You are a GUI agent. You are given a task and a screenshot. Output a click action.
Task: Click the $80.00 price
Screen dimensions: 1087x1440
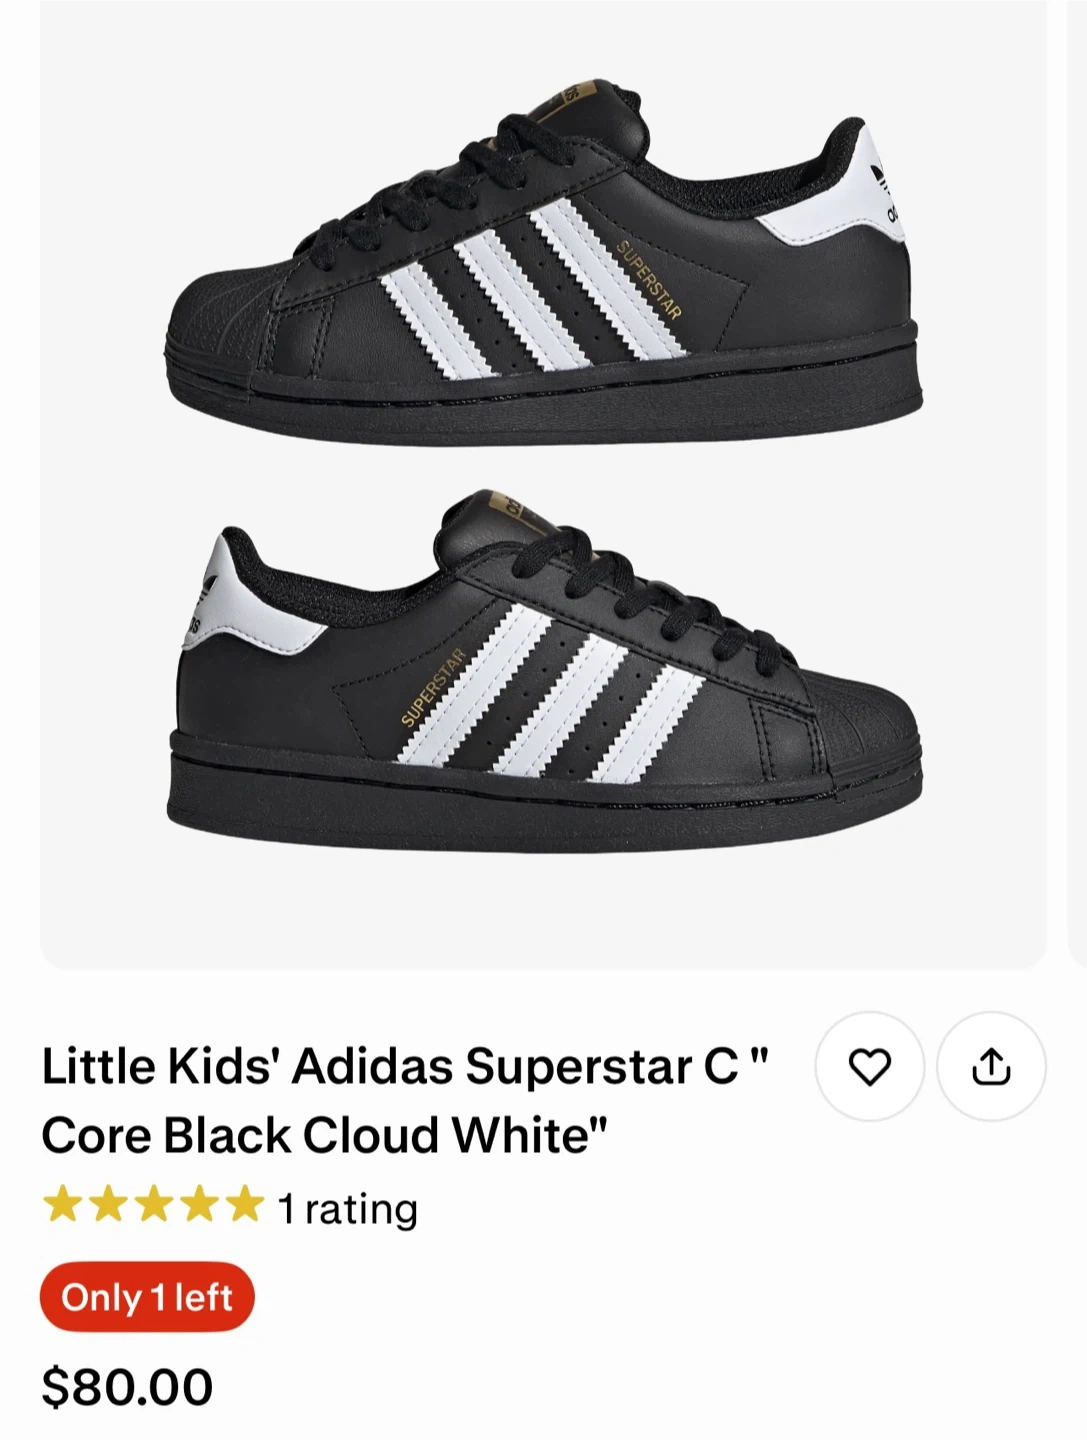click(127, 1387)
